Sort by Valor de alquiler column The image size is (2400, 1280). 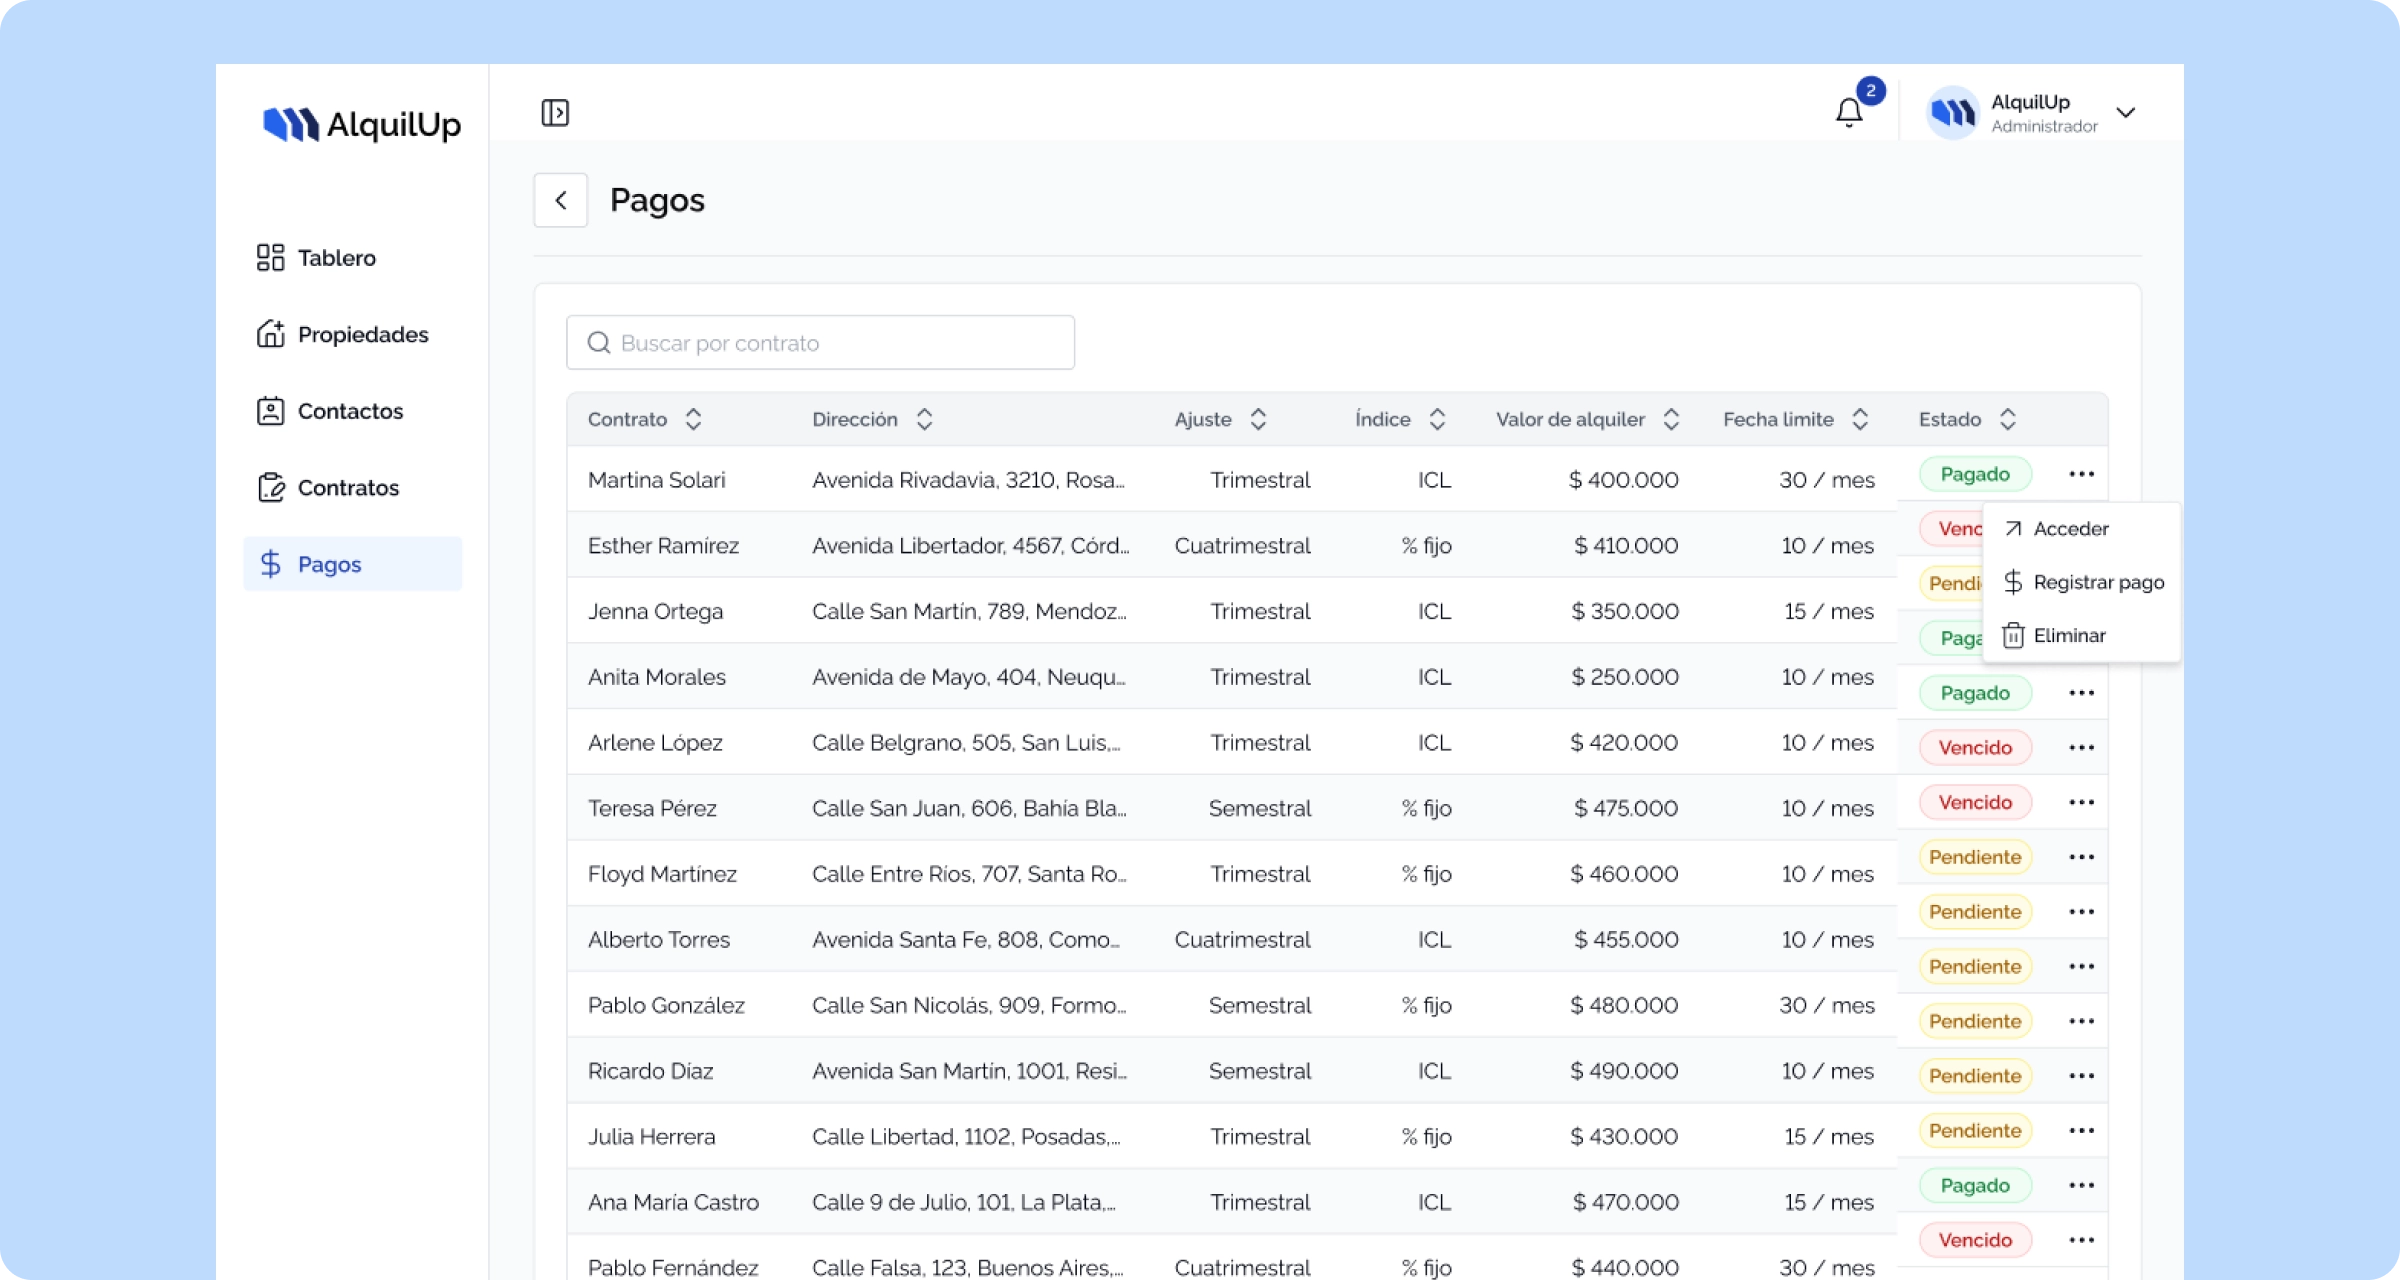pyautogui.click(x=1671, y=419)
